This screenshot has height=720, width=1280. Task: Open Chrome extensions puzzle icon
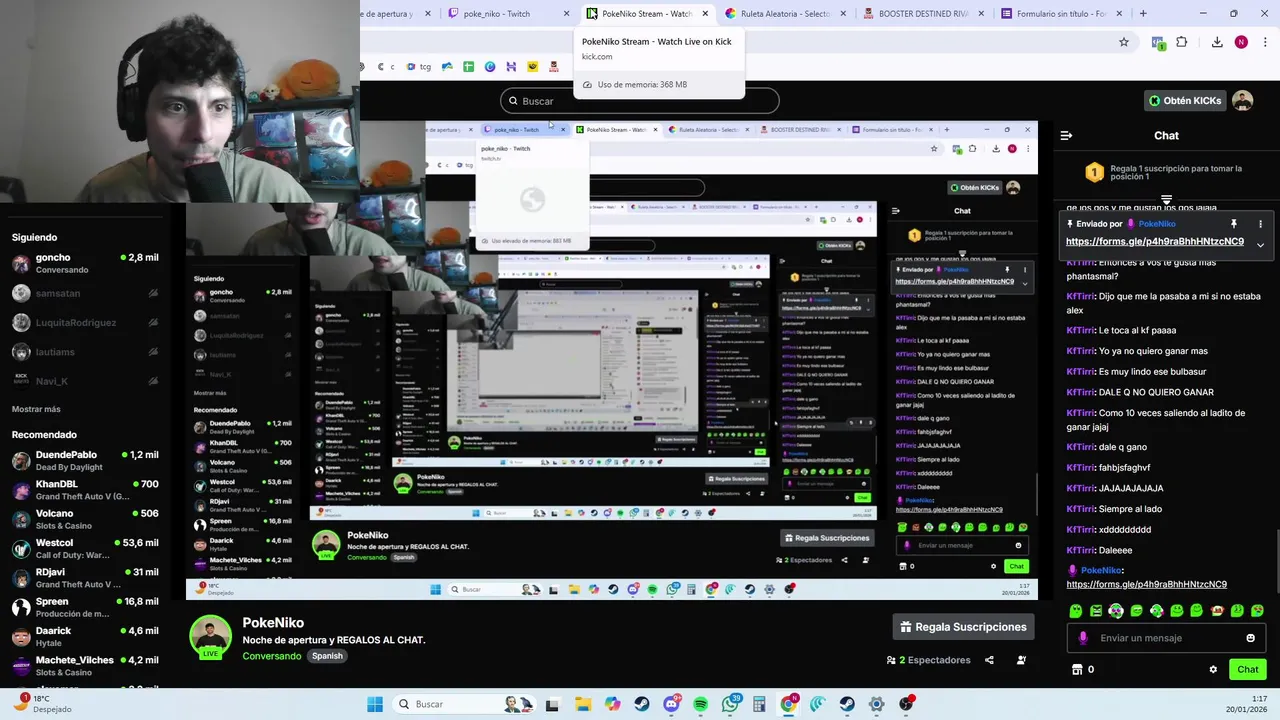1182,42
